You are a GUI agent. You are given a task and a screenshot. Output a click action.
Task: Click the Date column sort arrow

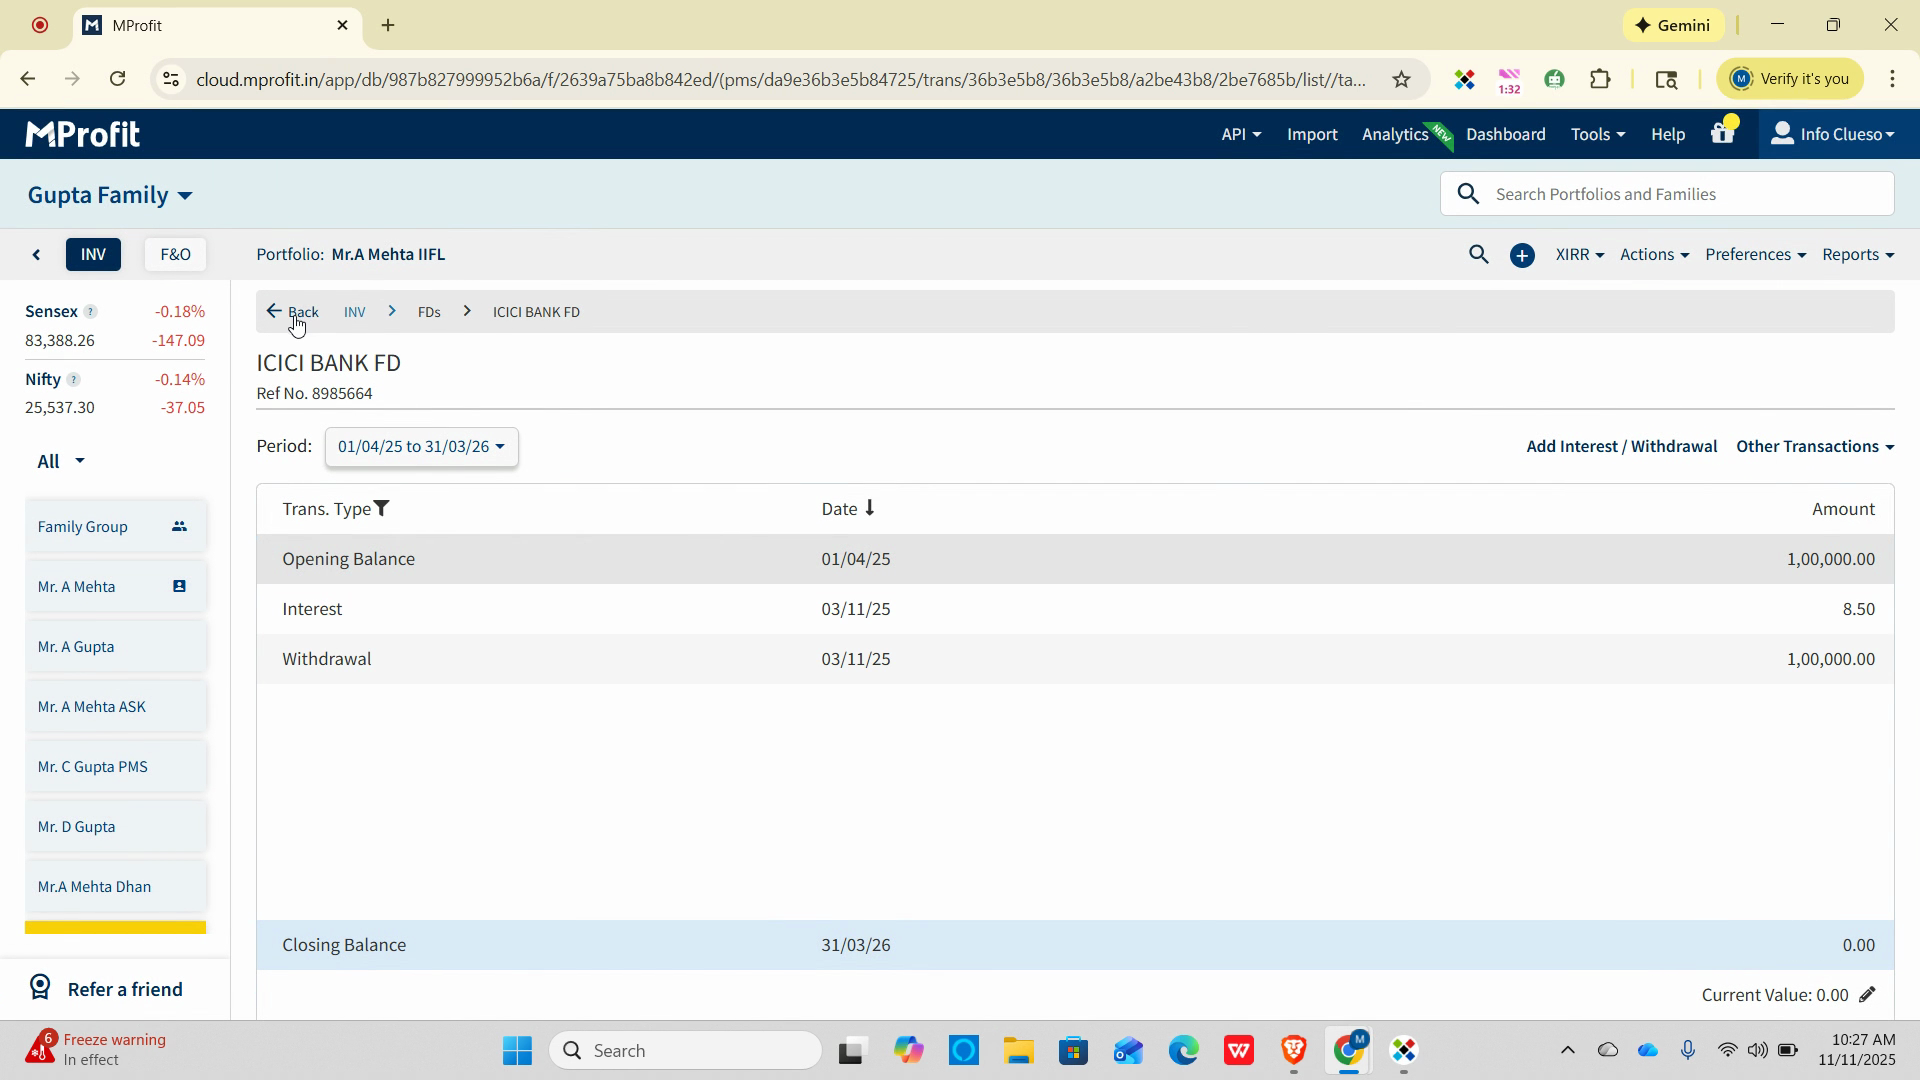870,508
